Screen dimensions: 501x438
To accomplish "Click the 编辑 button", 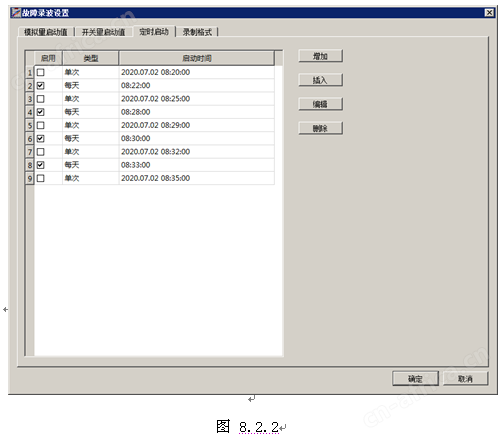I will click(x=320, y=104).
